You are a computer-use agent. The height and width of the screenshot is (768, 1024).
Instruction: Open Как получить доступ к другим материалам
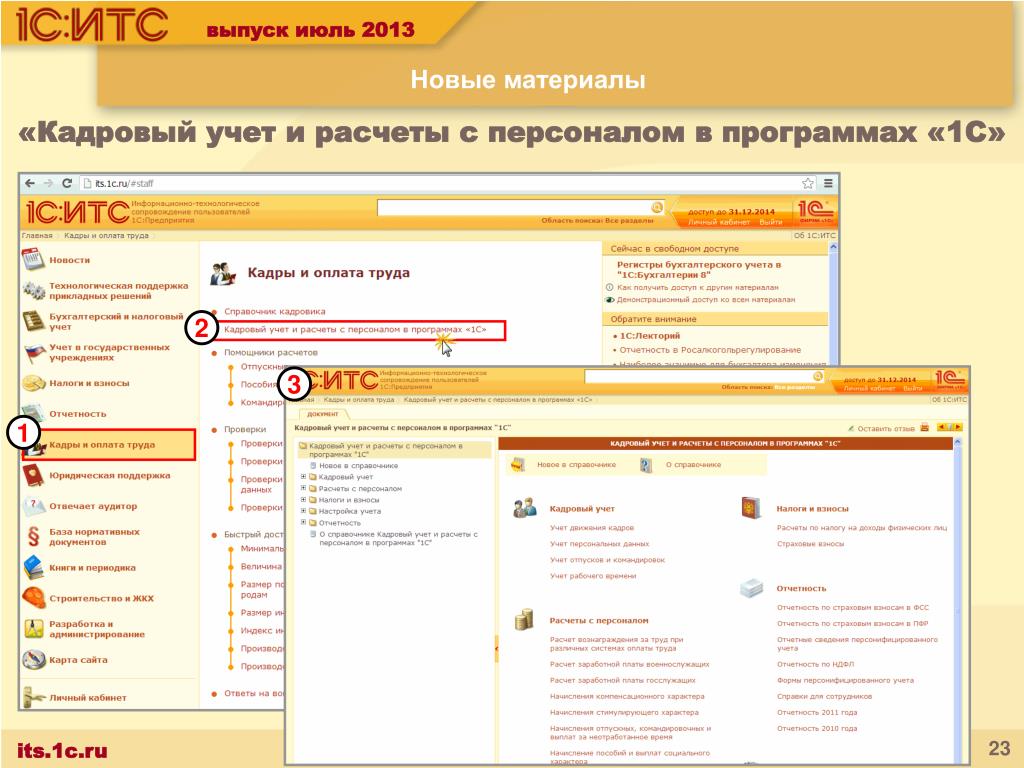point(697,287)
